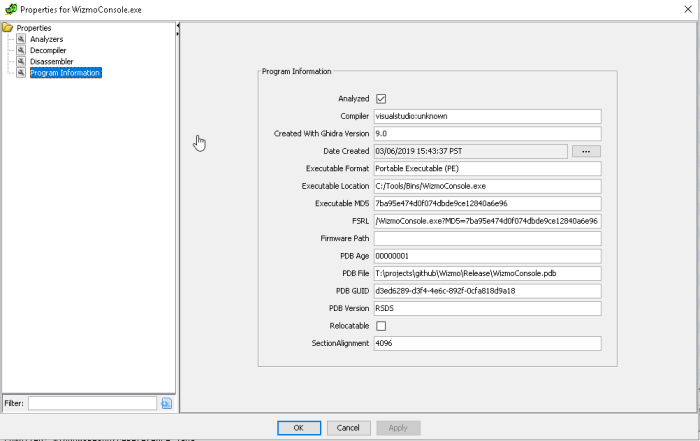Click the "Analyzed" label

pos(354,99)
